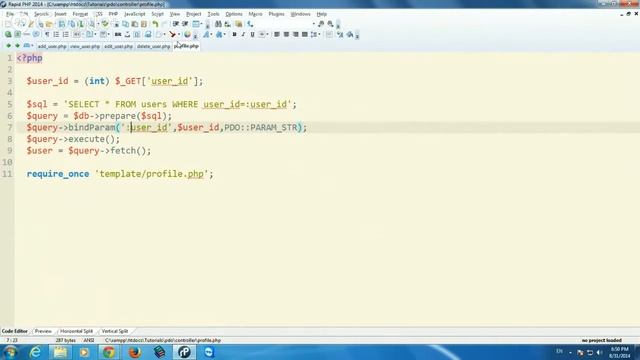This screenshot has height=360, width=640.
Task: Select Code Editor bottom tab
Action: pos(15,331)
